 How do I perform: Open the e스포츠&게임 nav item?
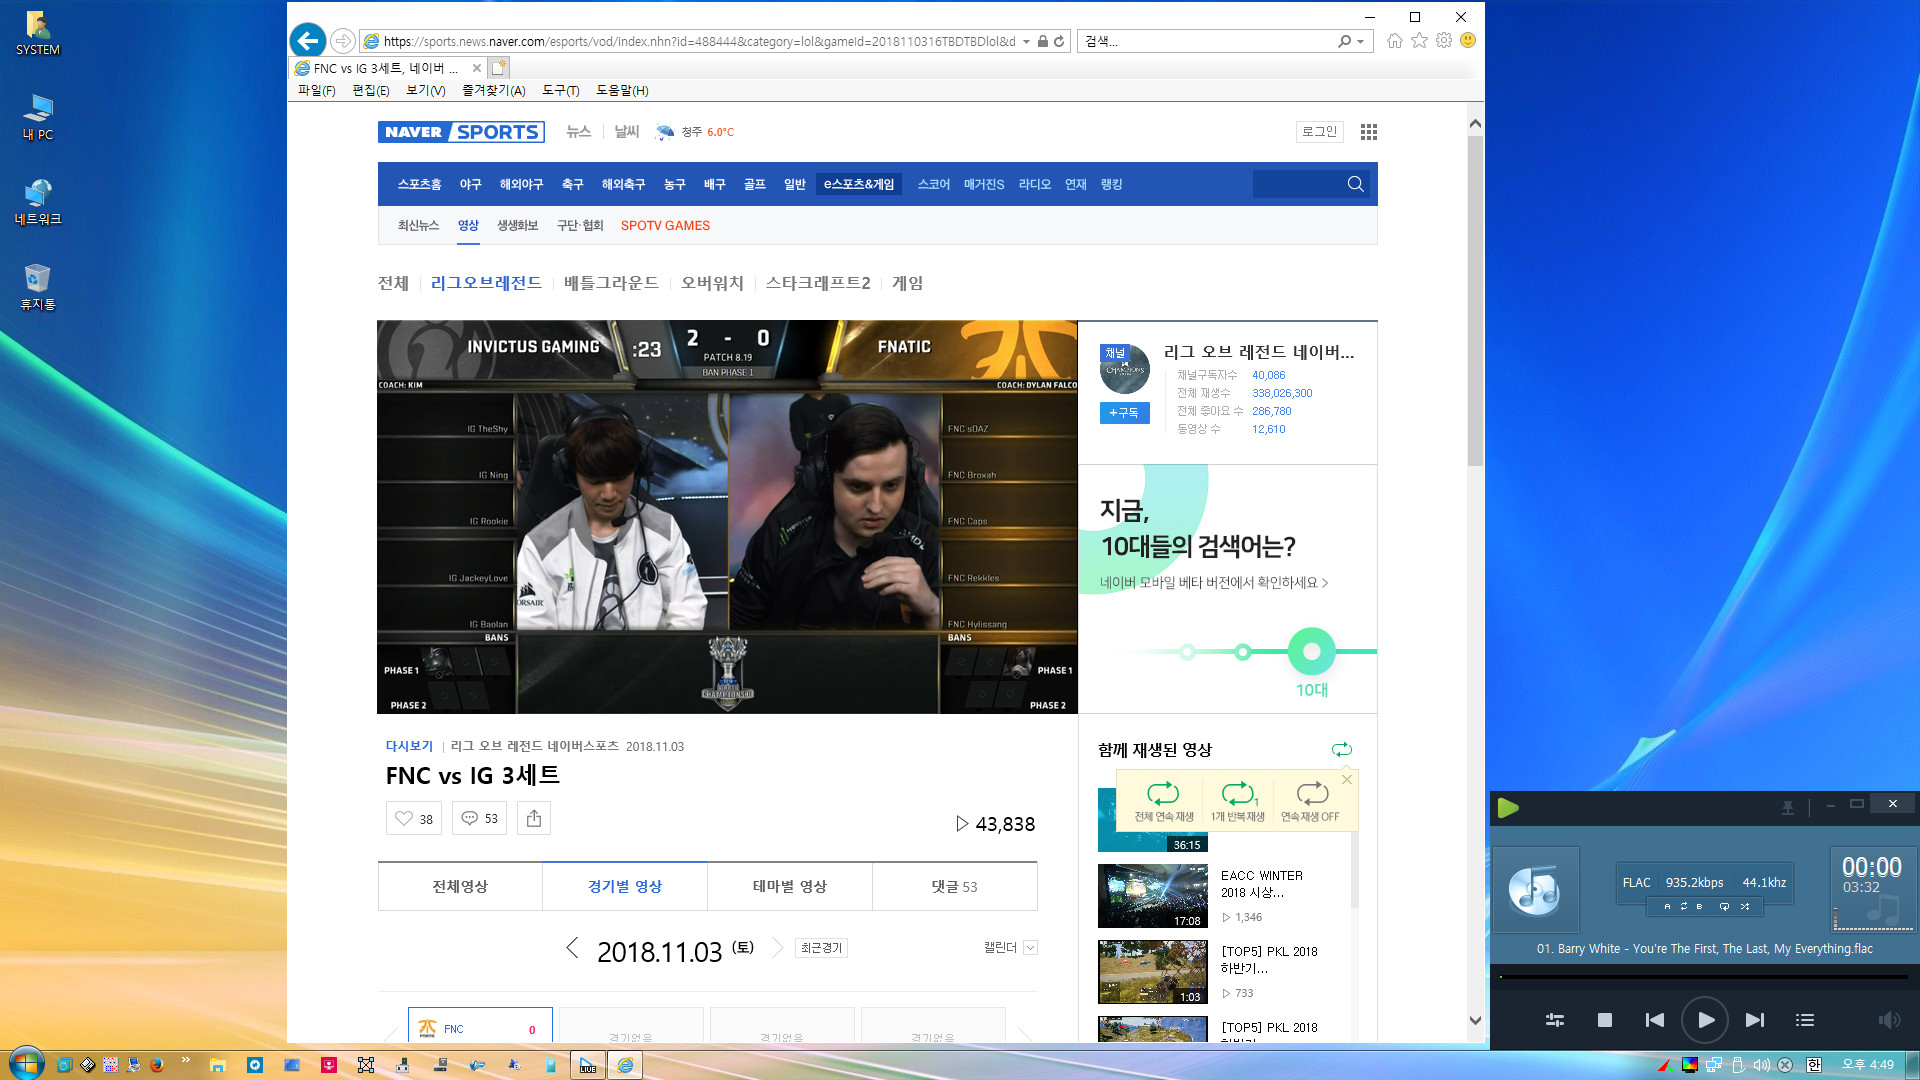859,184
